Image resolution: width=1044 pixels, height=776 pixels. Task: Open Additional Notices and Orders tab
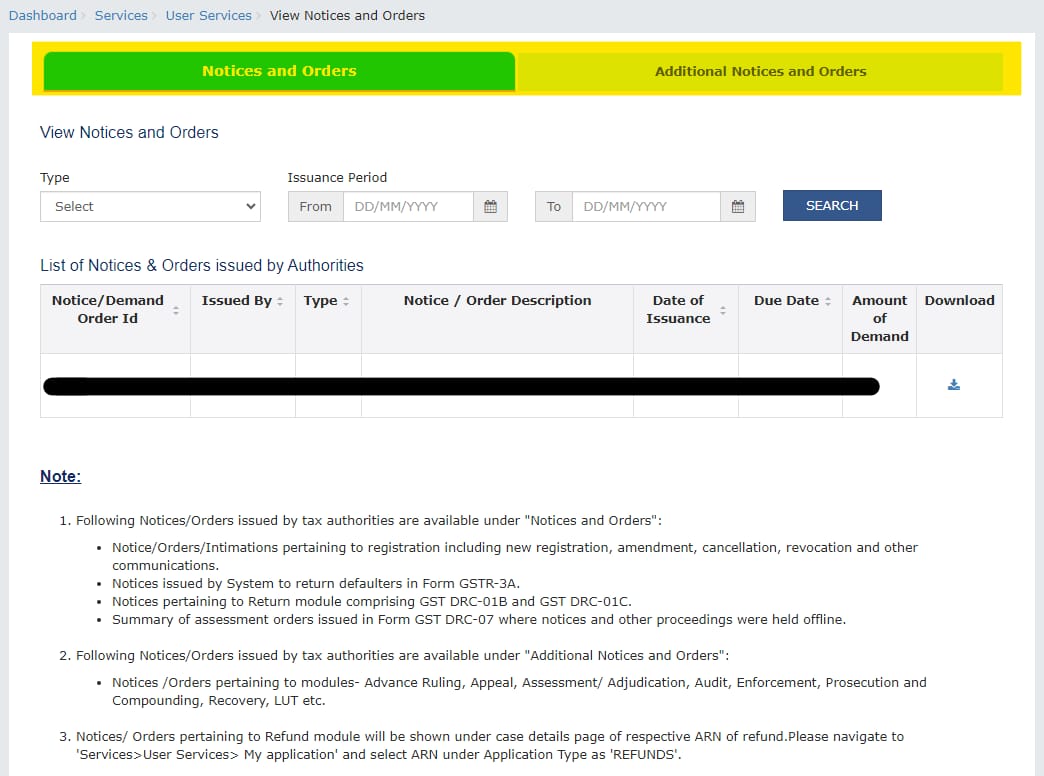tap(760, 71)
